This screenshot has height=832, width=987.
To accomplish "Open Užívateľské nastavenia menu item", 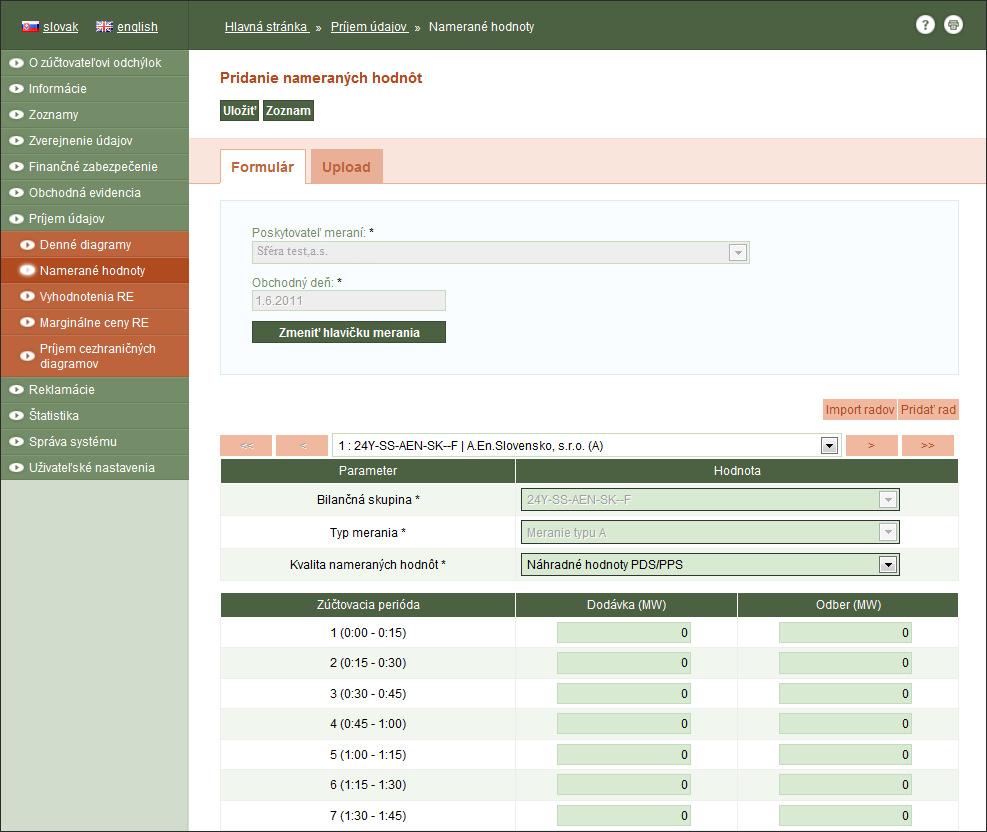I will click(94, 468).
